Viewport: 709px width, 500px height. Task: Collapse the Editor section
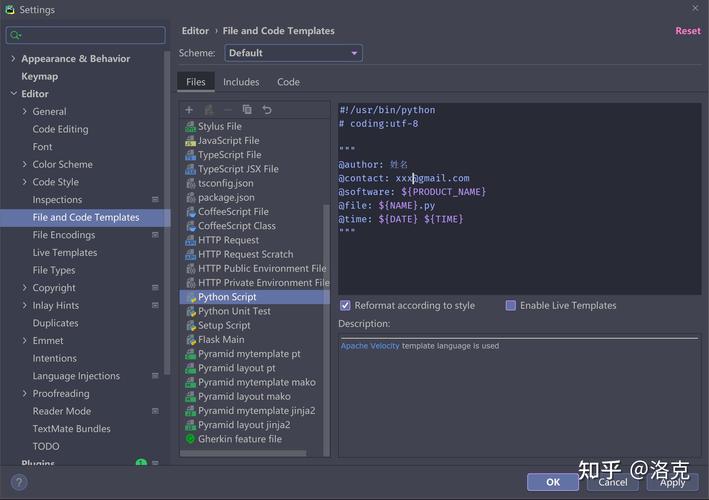[13, 94]
